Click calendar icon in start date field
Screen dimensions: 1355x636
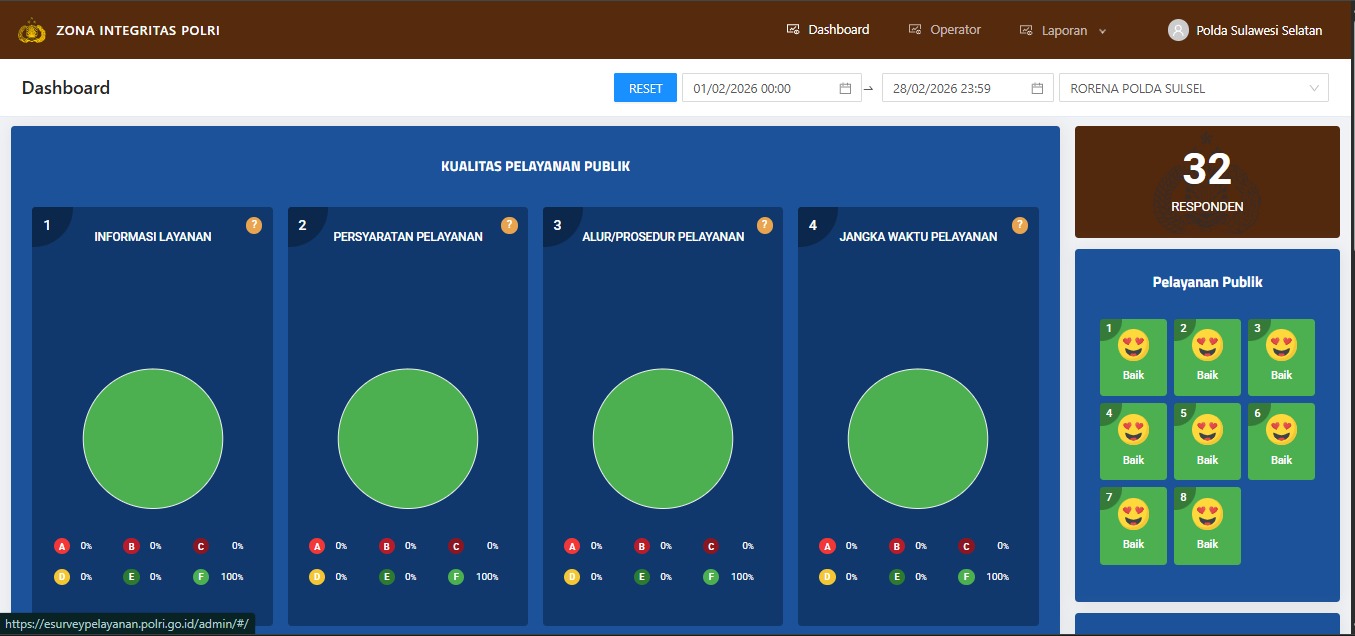click(x=845, y=88)
